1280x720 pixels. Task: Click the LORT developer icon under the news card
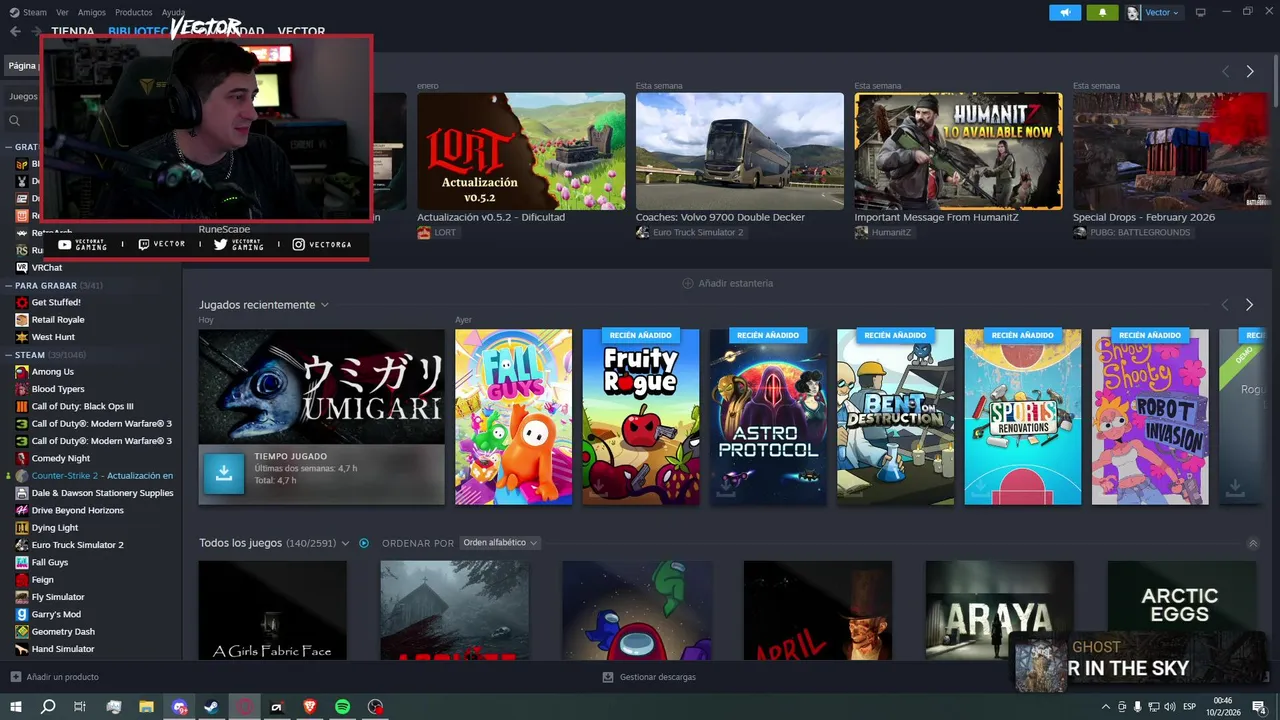[424, 232]
